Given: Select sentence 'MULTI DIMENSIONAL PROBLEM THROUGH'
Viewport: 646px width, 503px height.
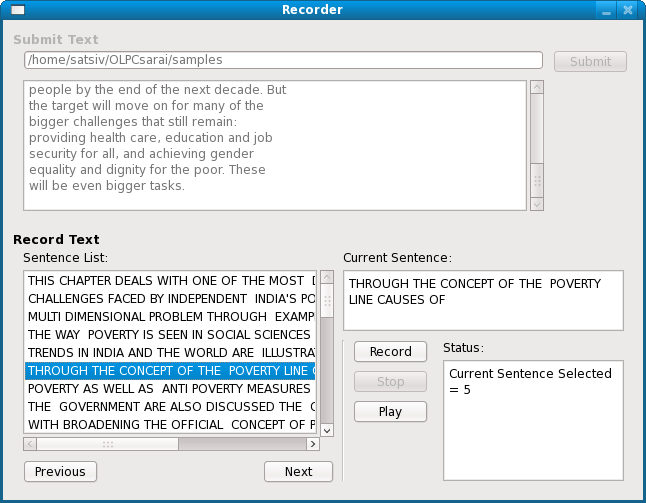Looking at the screenshot, I should pyautogui.click(x=170, y=317).
